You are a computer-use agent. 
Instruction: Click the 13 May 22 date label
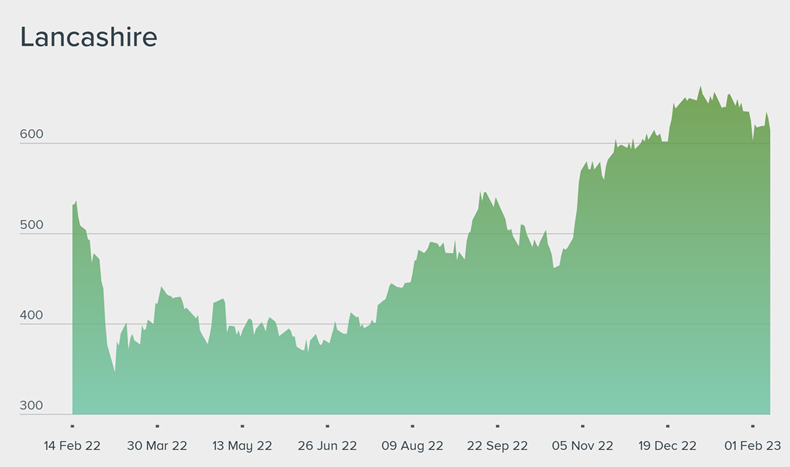click(243, 445)
